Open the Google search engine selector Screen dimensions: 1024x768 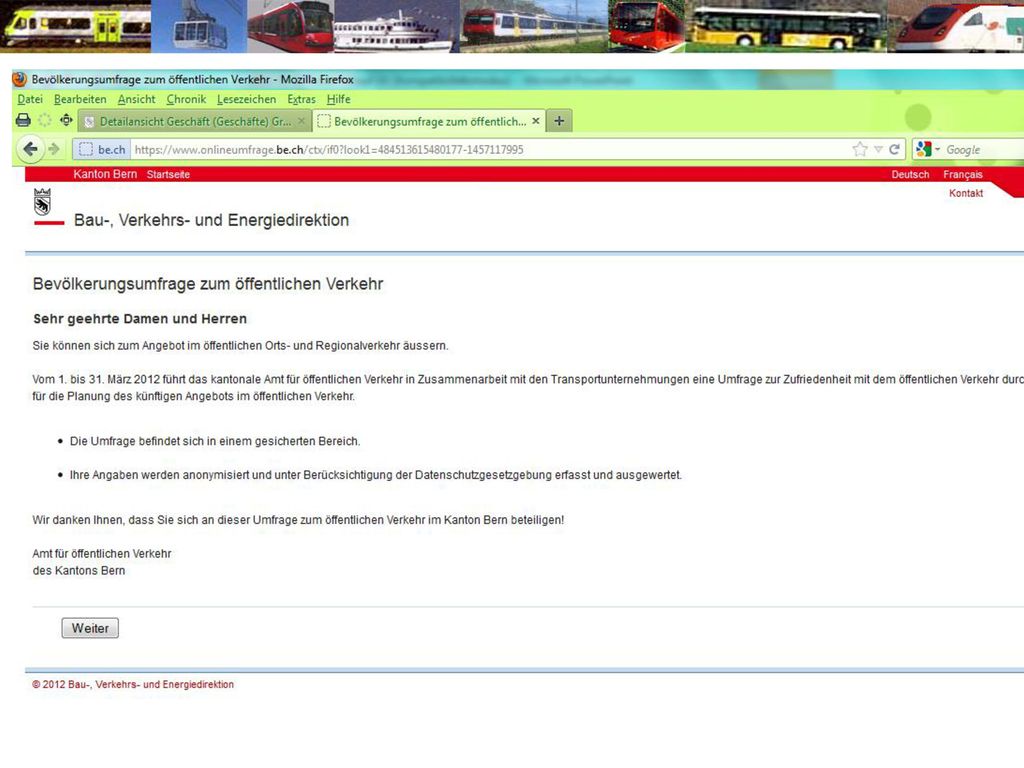[x=927, y=150]
